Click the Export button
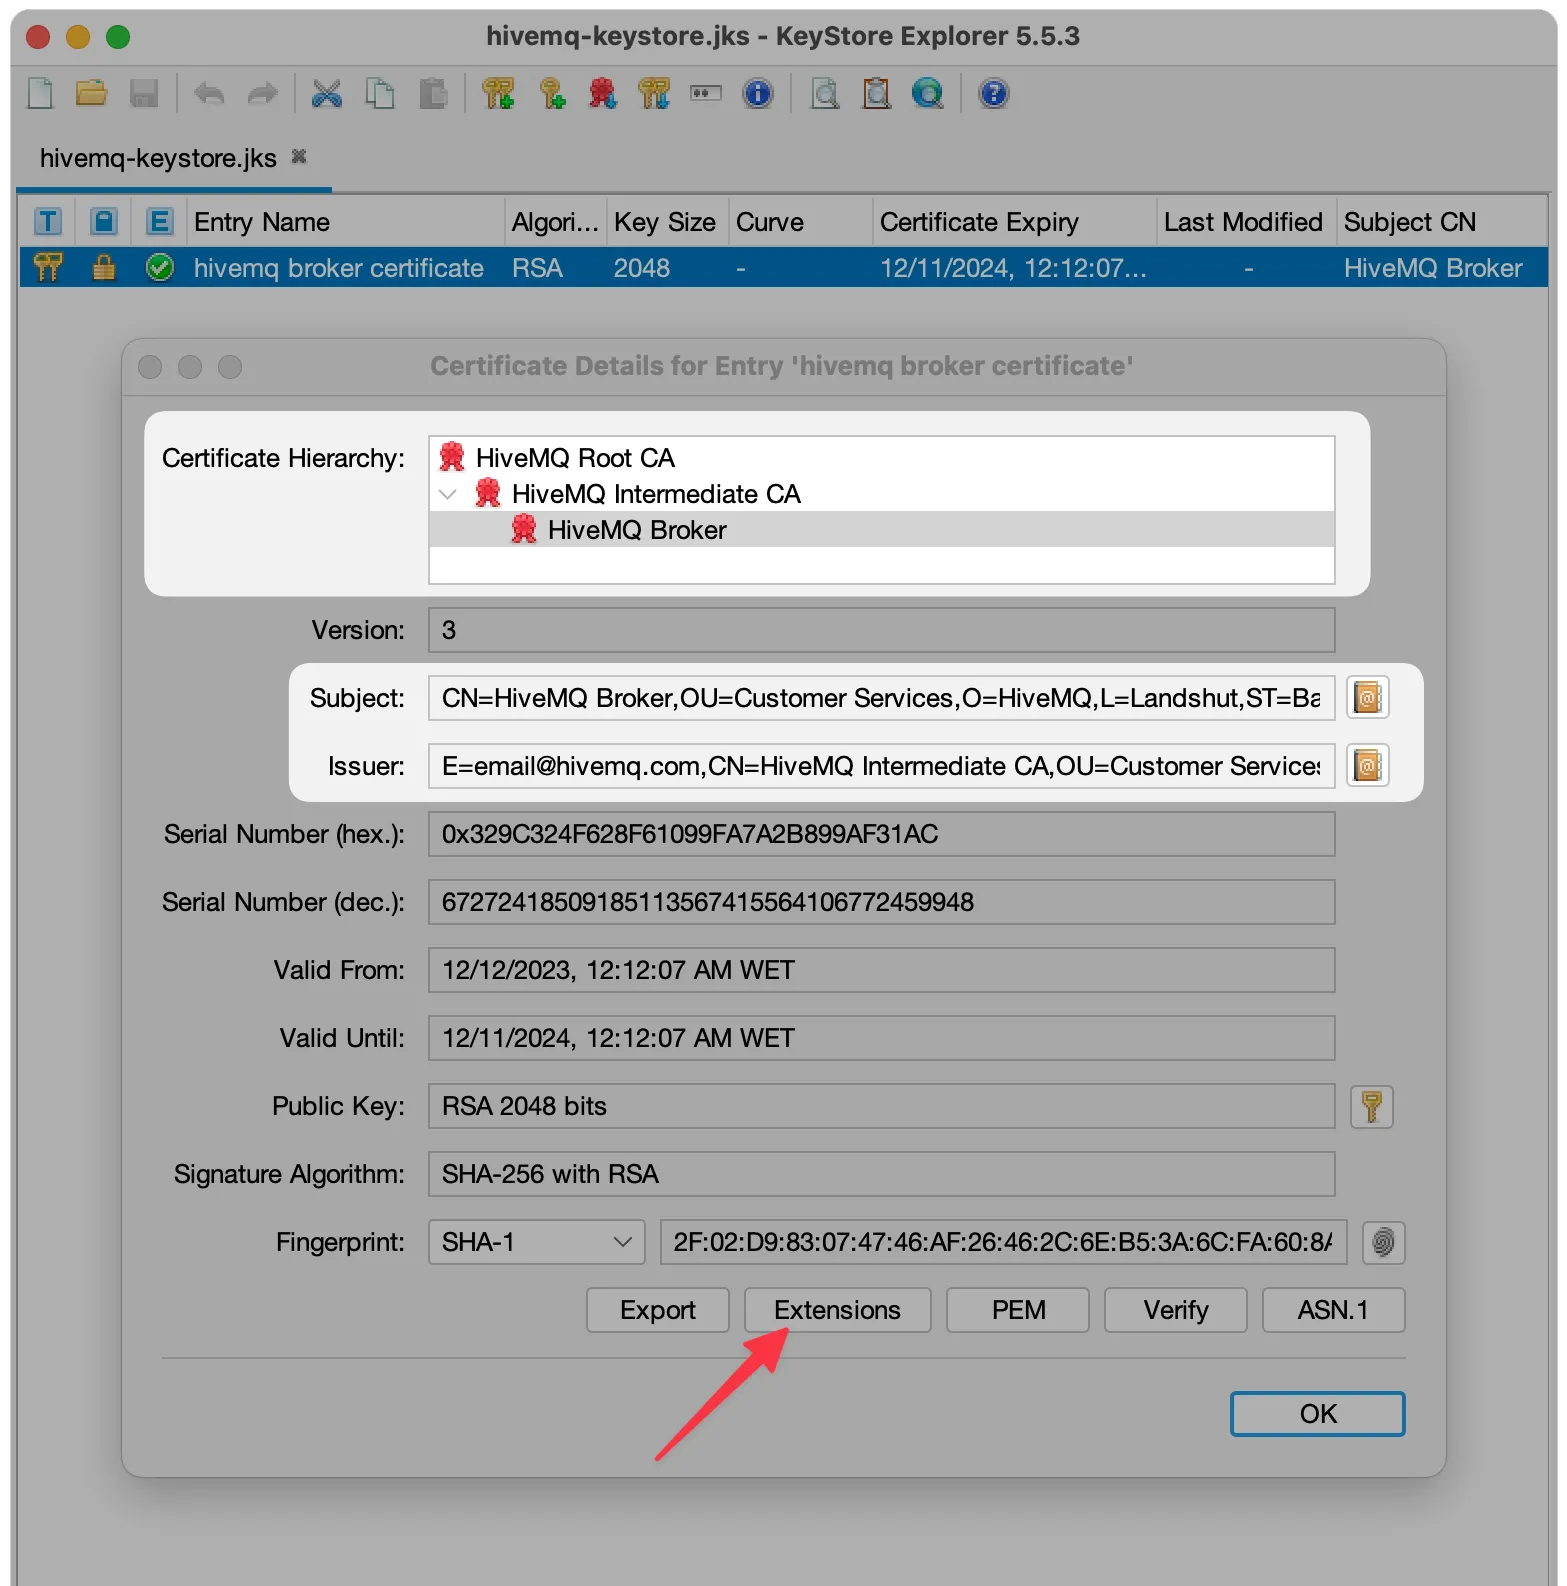This screenshot has width=1567, height=1586. point(658,1310)
